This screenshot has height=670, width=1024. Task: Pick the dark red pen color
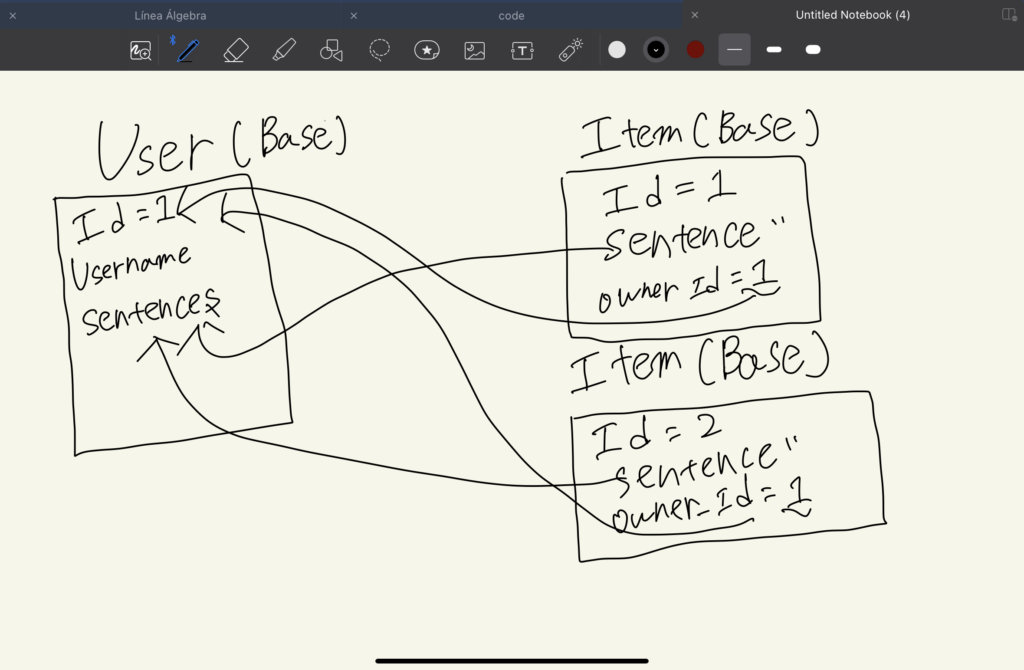pyautogui.click(x=696, y=49)
